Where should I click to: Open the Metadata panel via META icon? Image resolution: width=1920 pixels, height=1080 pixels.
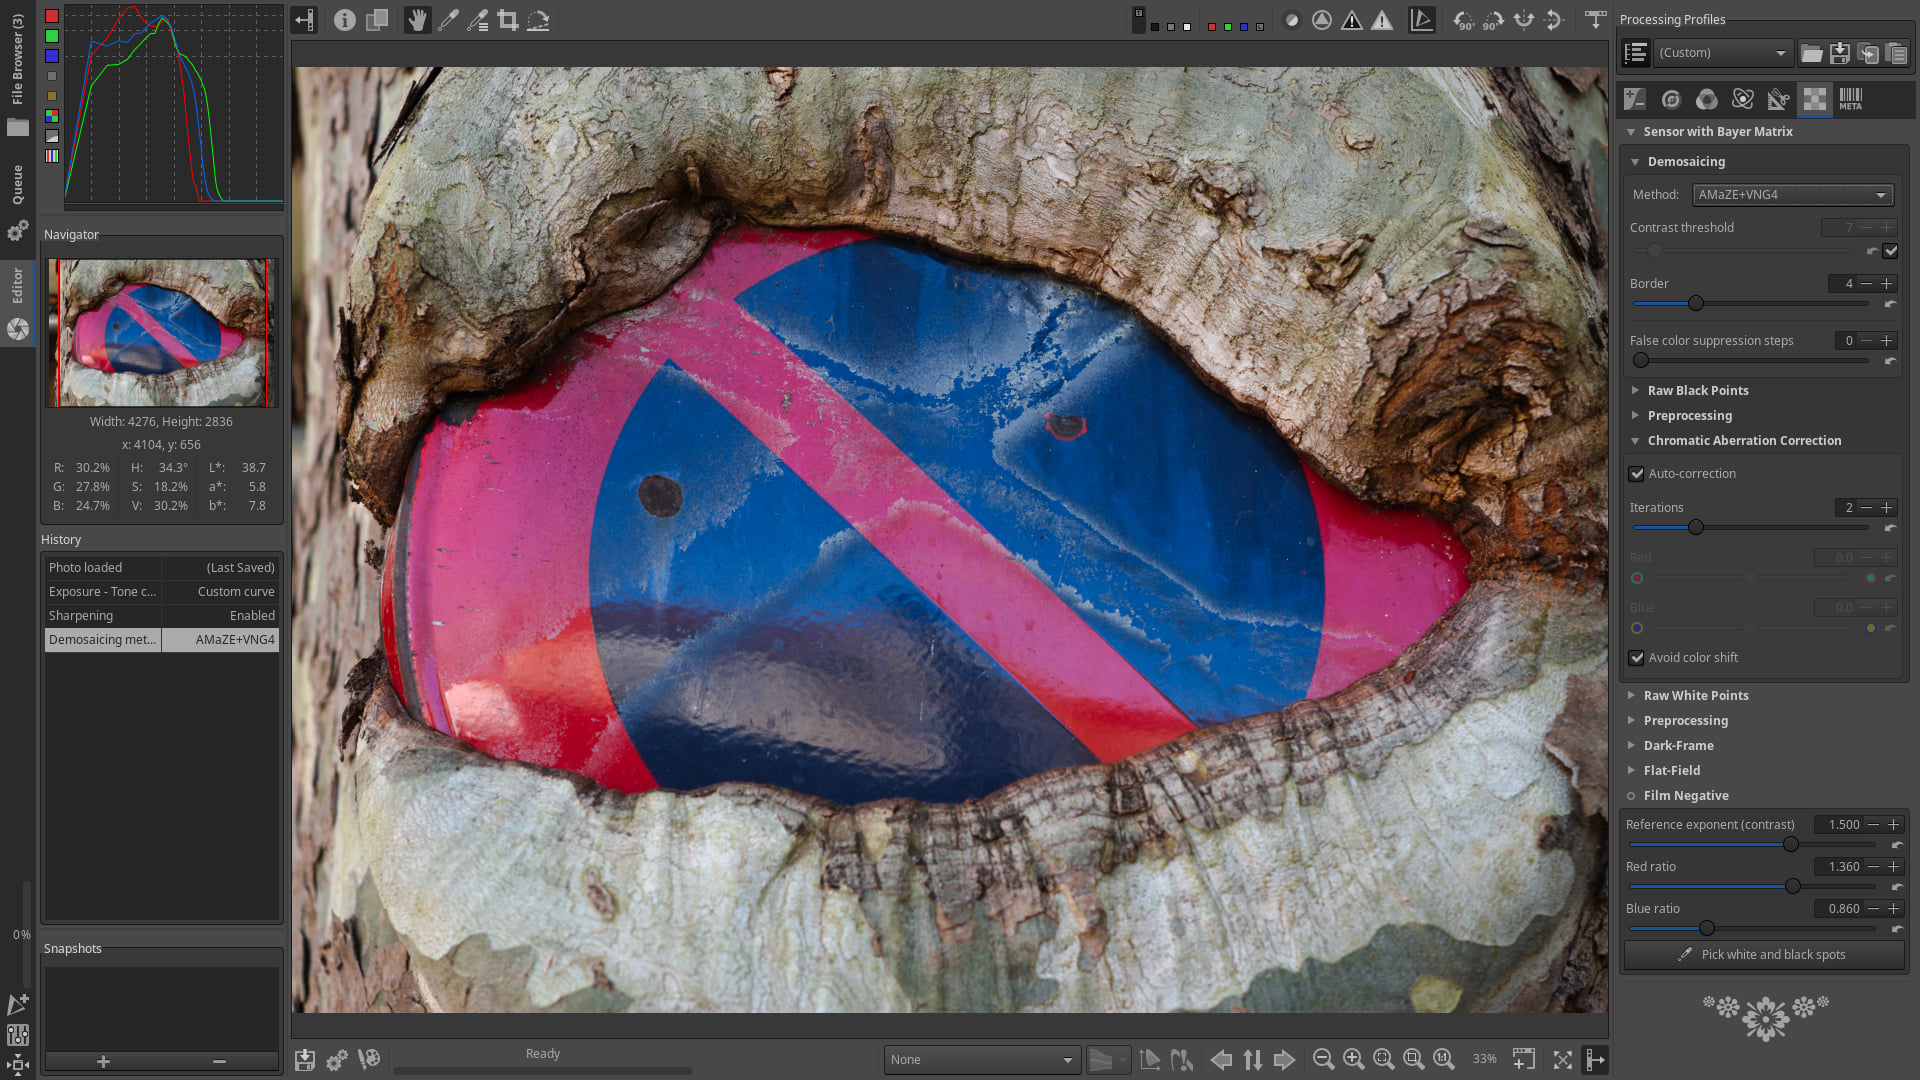click(1850, 99)
